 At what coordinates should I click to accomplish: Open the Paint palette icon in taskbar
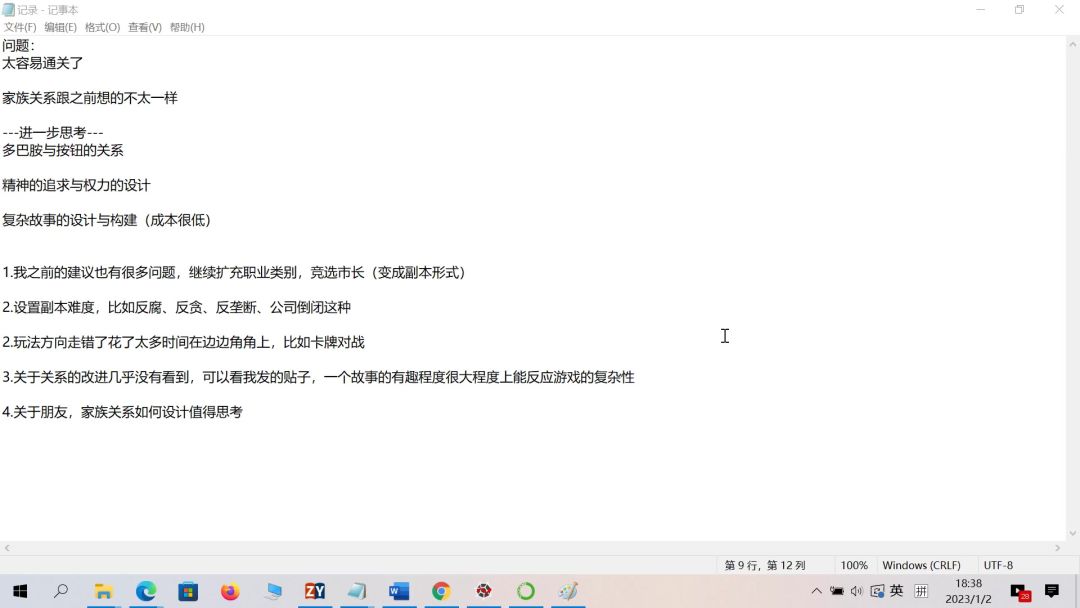[x=568, y=591]
